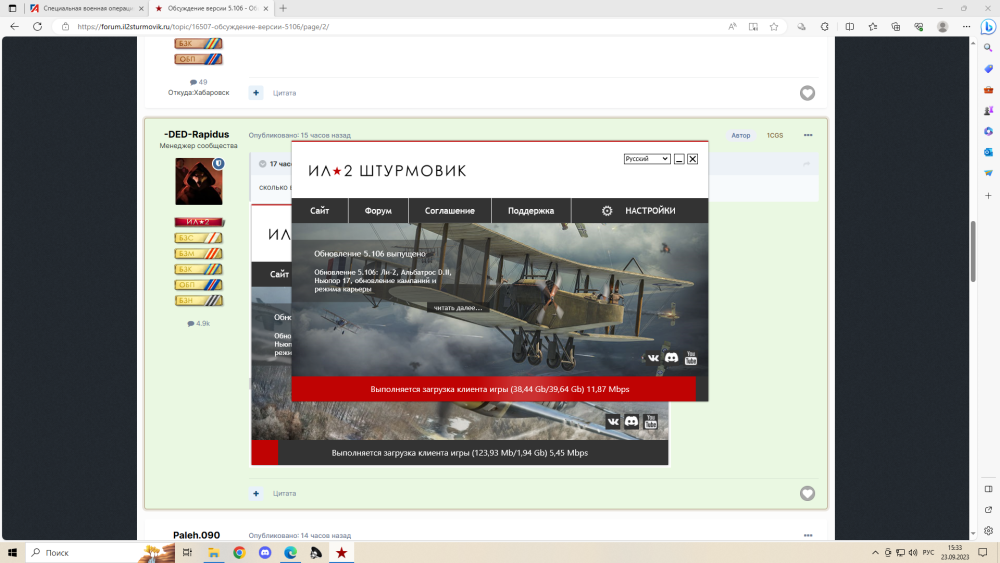This screenshot has width=1000, height=563.
Task: Click the red star IL-2 taskbar icon
Action: click(x=341, y=552)
